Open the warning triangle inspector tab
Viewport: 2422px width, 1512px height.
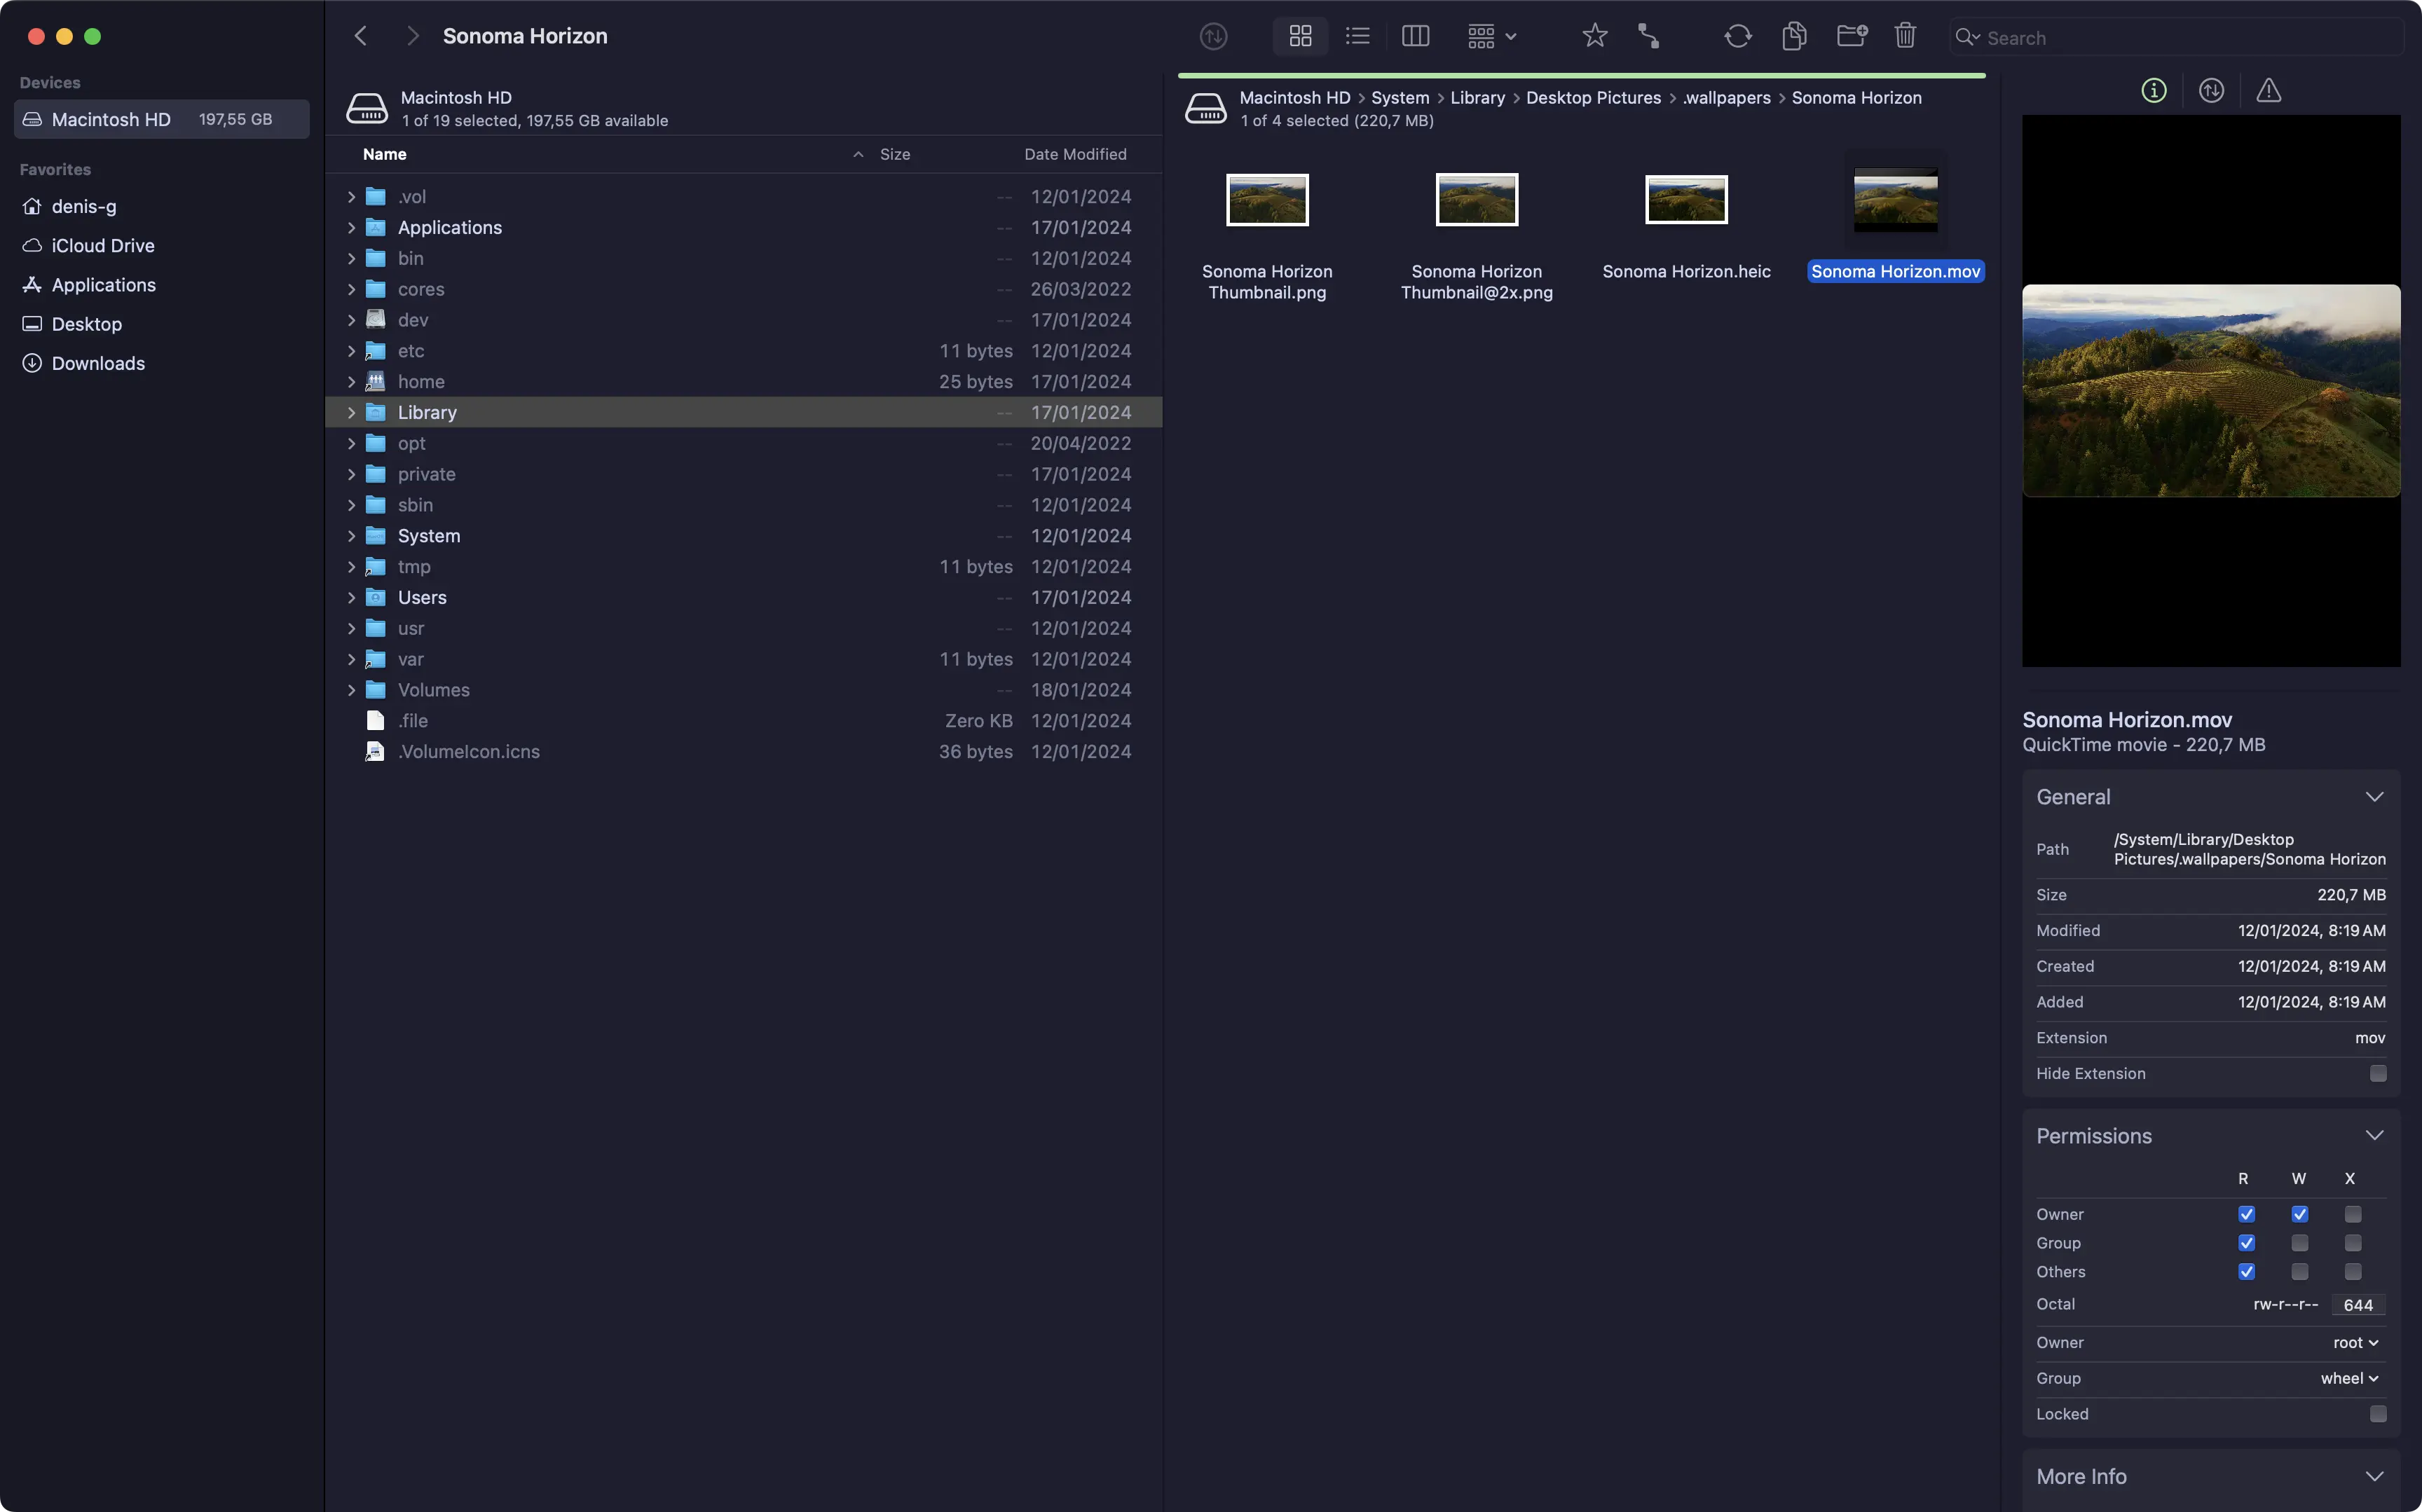pyautogui.click(x=2268, y=91)
